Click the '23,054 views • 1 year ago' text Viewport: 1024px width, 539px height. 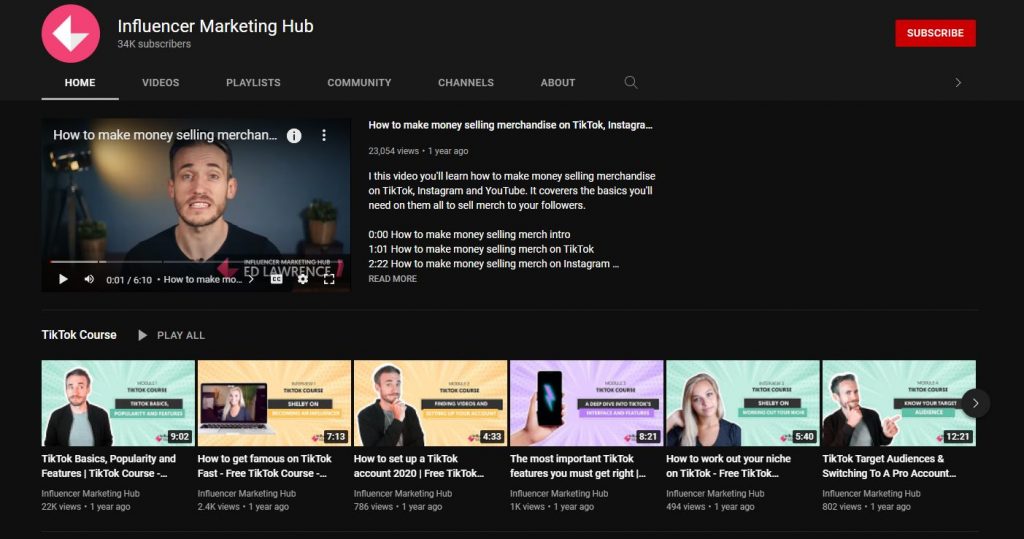(418, 151)
